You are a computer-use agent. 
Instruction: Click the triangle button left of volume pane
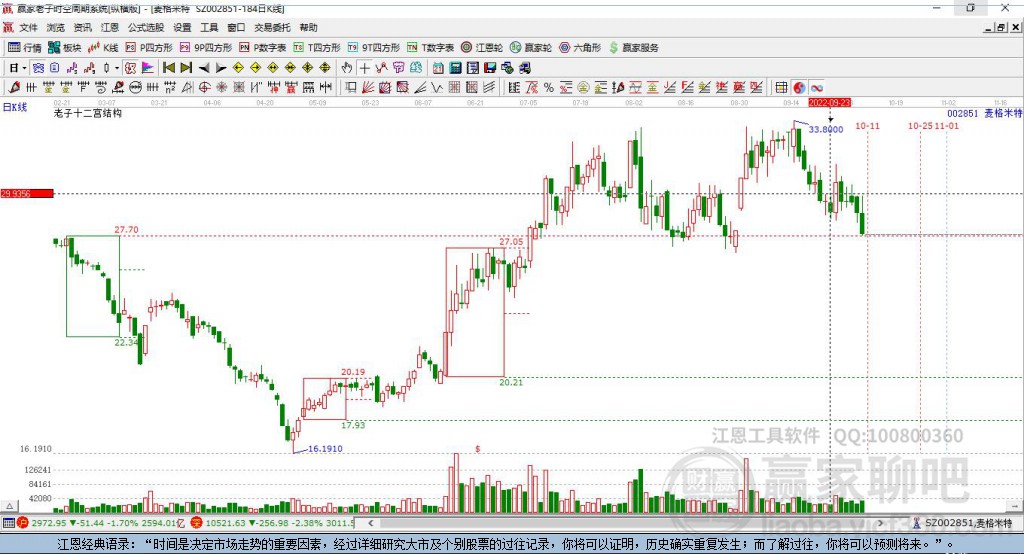pos(9,506)
